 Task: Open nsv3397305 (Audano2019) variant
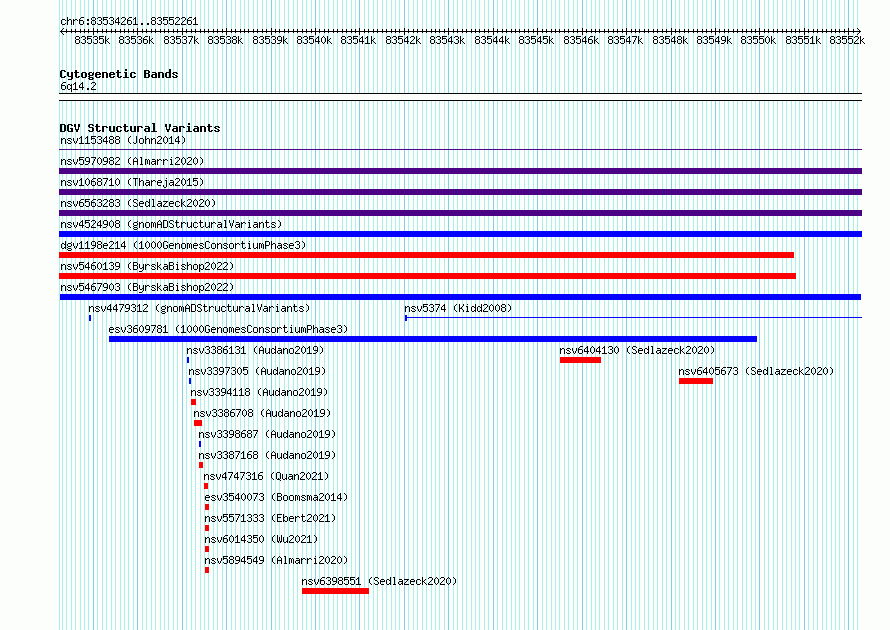(x=257, y=371)
